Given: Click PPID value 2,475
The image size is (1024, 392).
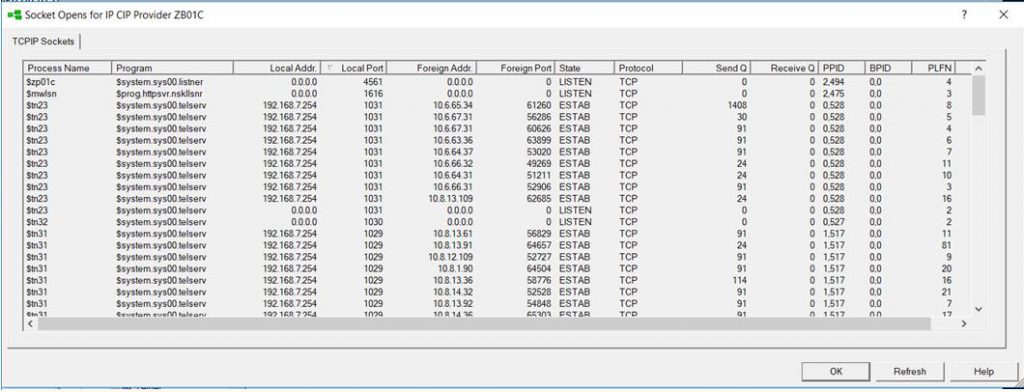Looking at the screenshot, I should (834, 94).
